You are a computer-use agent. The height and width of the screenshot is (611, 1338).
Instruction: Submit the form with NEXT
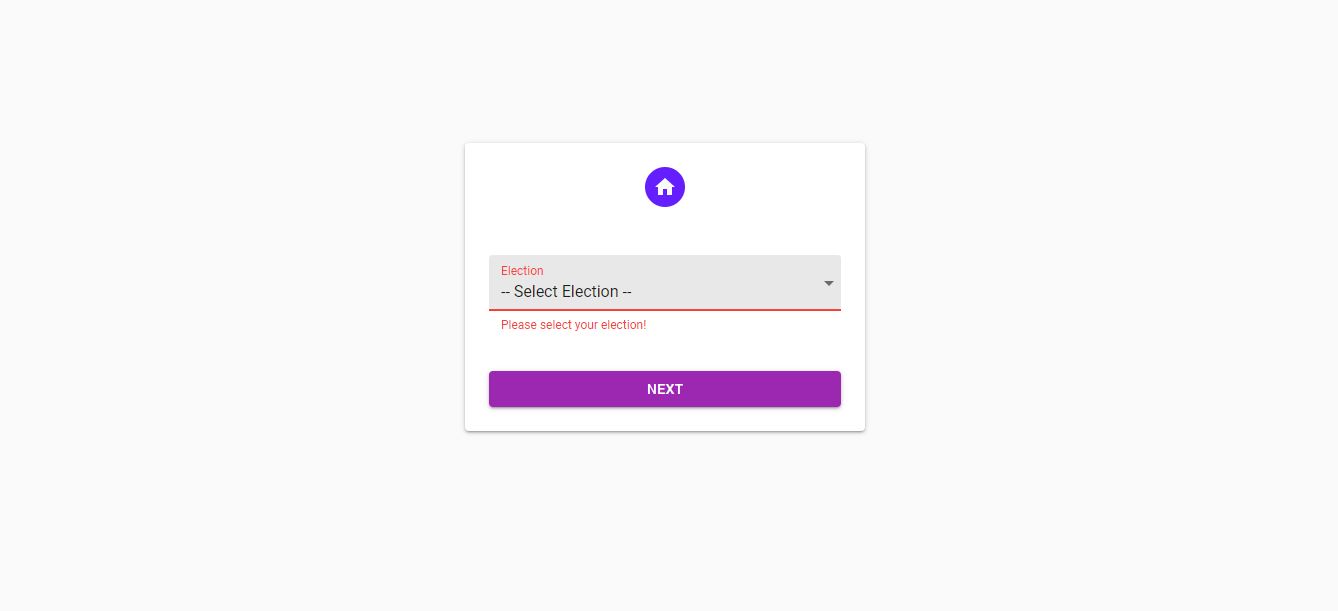click(665, 389)
